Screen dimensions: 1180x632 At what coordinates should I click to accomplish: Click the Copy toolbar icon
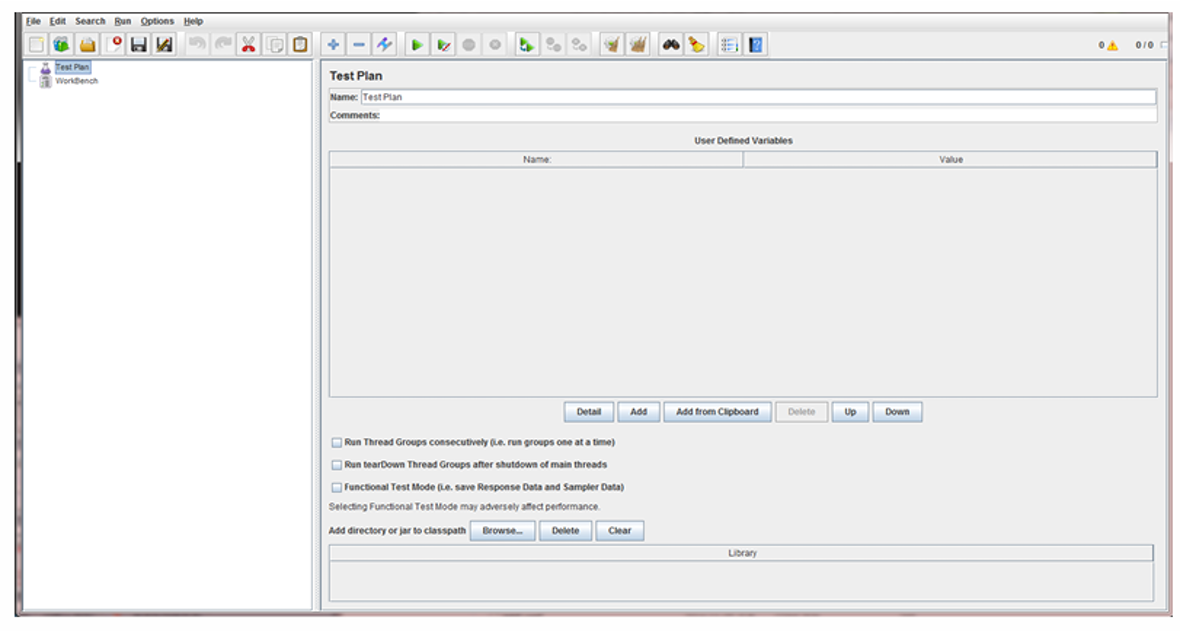[275, 45]
